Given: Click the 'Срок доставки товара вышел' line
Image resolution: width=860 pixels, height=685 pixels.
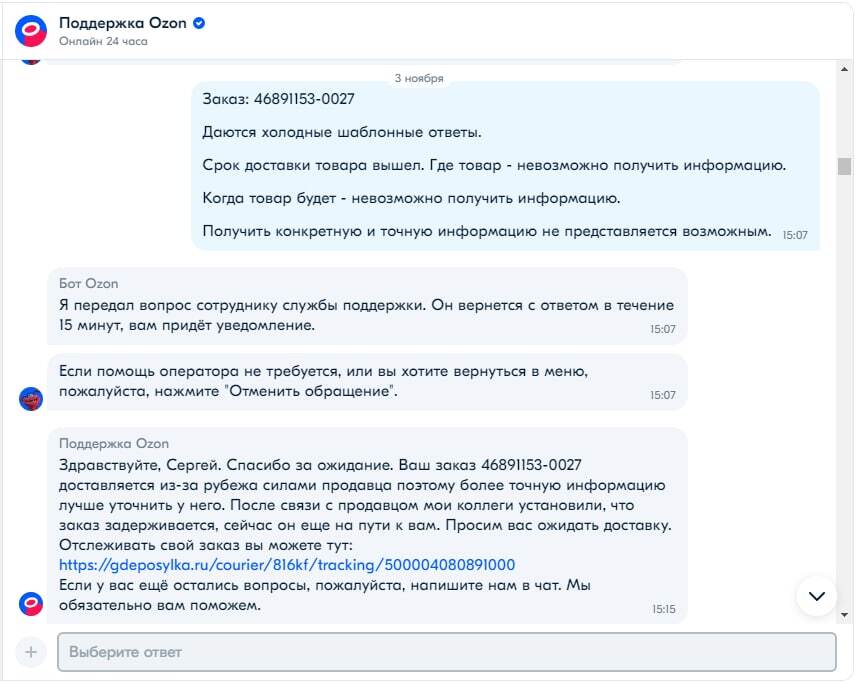Looking at the screenshot, I should pyautogui.click(x=494, y=165).
